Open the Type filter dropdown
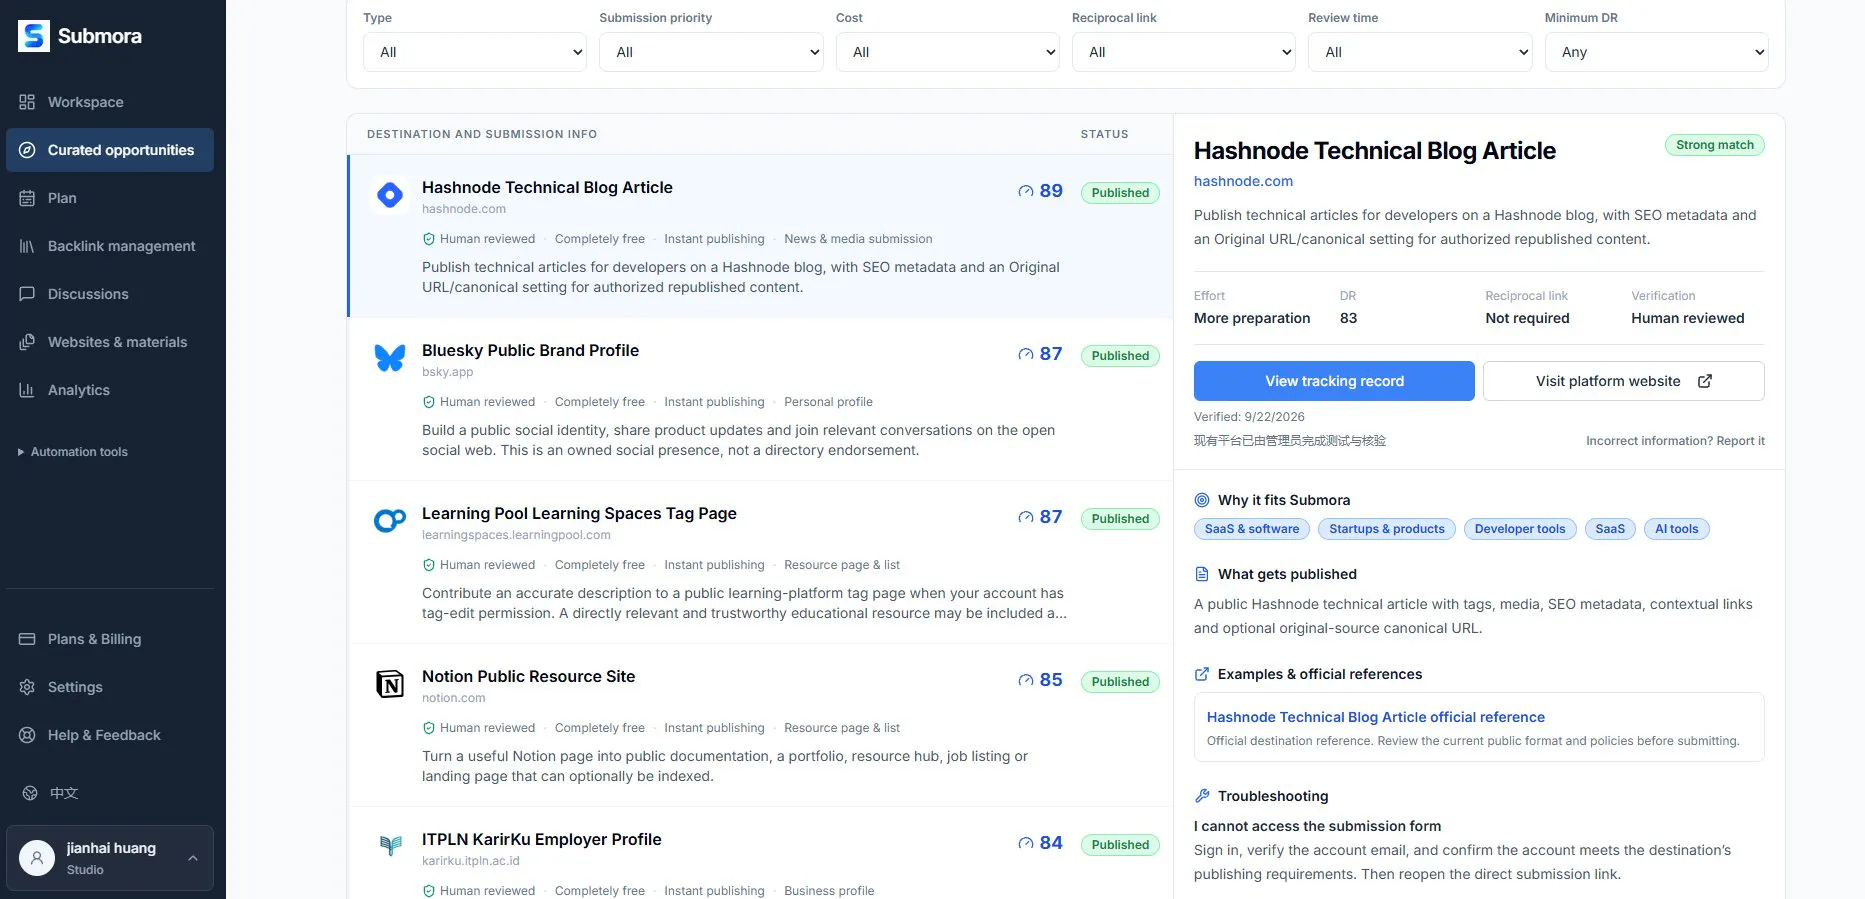This screenshot has height=899, width=1865. 475,52
